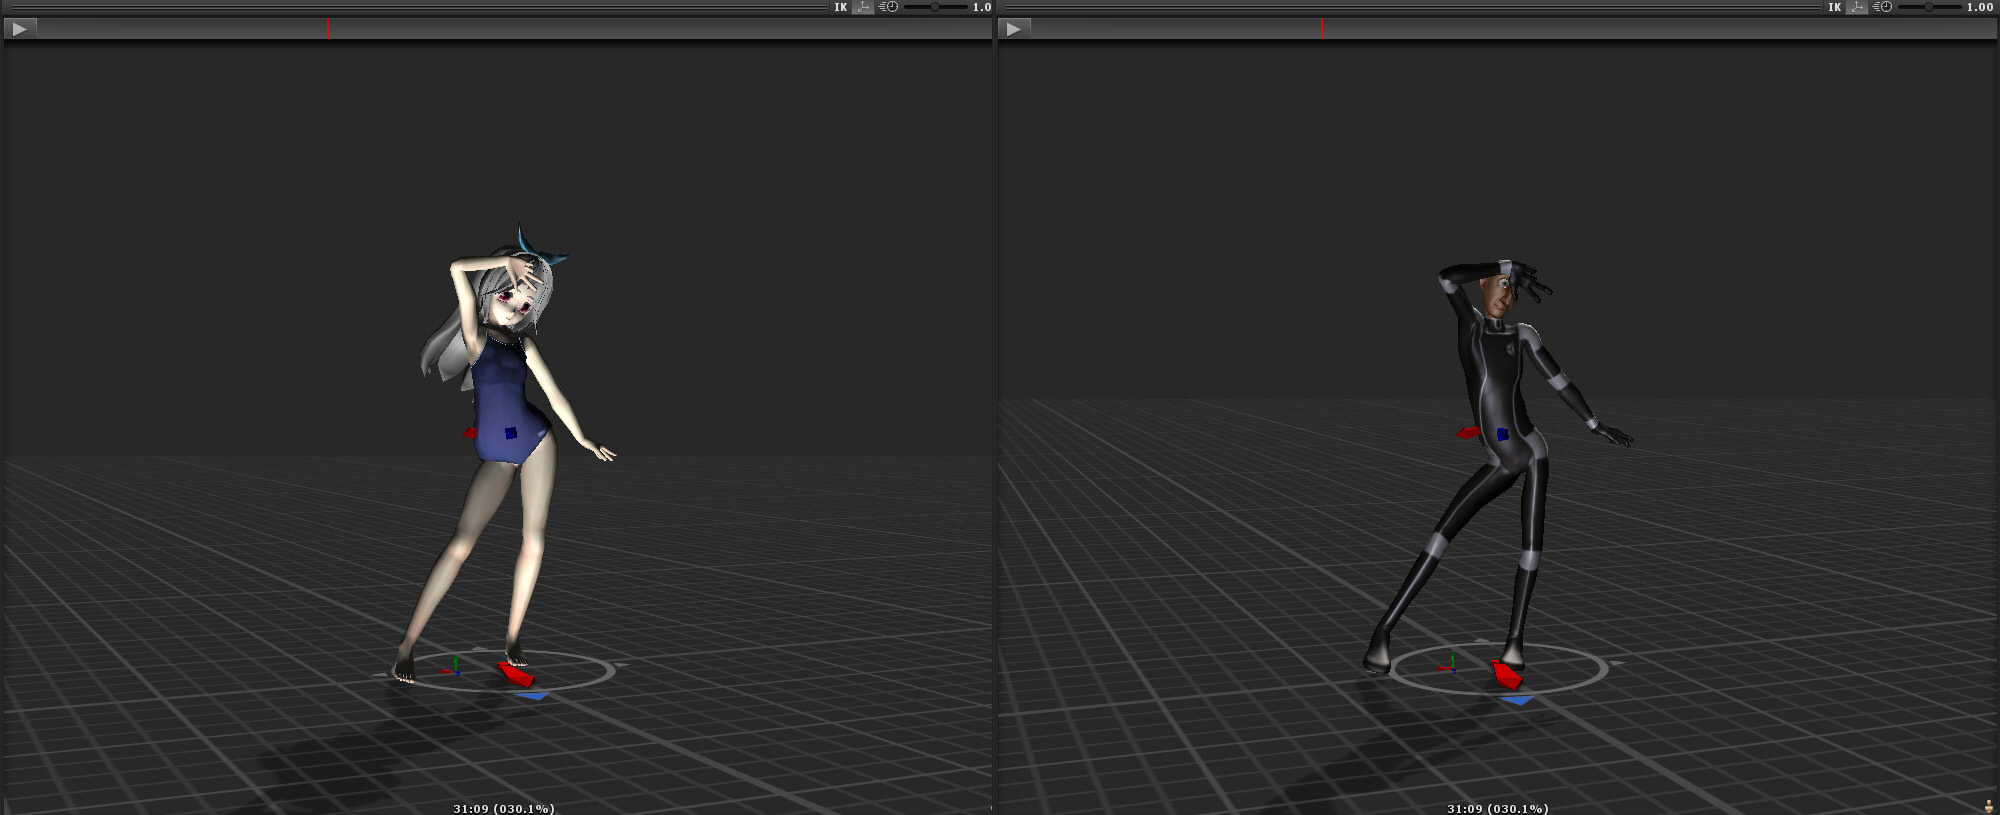2000x815 pixels.
Task: Click red playhead marker in left timeline
Action: [328, 29]
